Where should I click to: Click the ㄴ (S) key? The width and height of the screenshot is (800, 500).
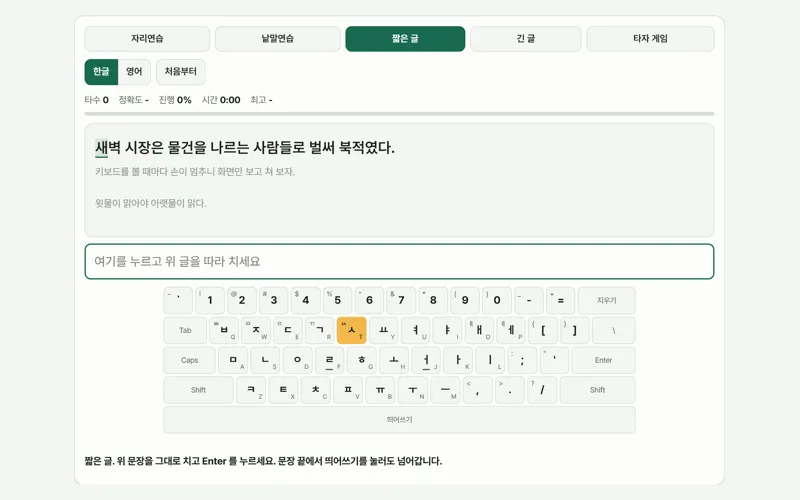tap(265, 360)
